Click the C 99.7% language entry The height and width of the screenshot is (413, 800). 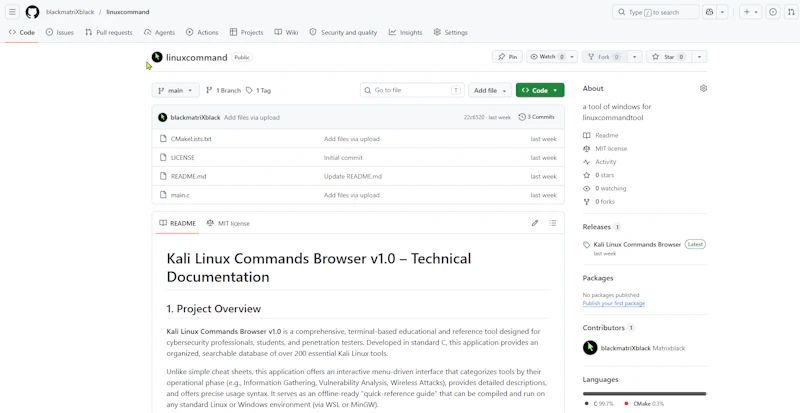click(599, 403)
